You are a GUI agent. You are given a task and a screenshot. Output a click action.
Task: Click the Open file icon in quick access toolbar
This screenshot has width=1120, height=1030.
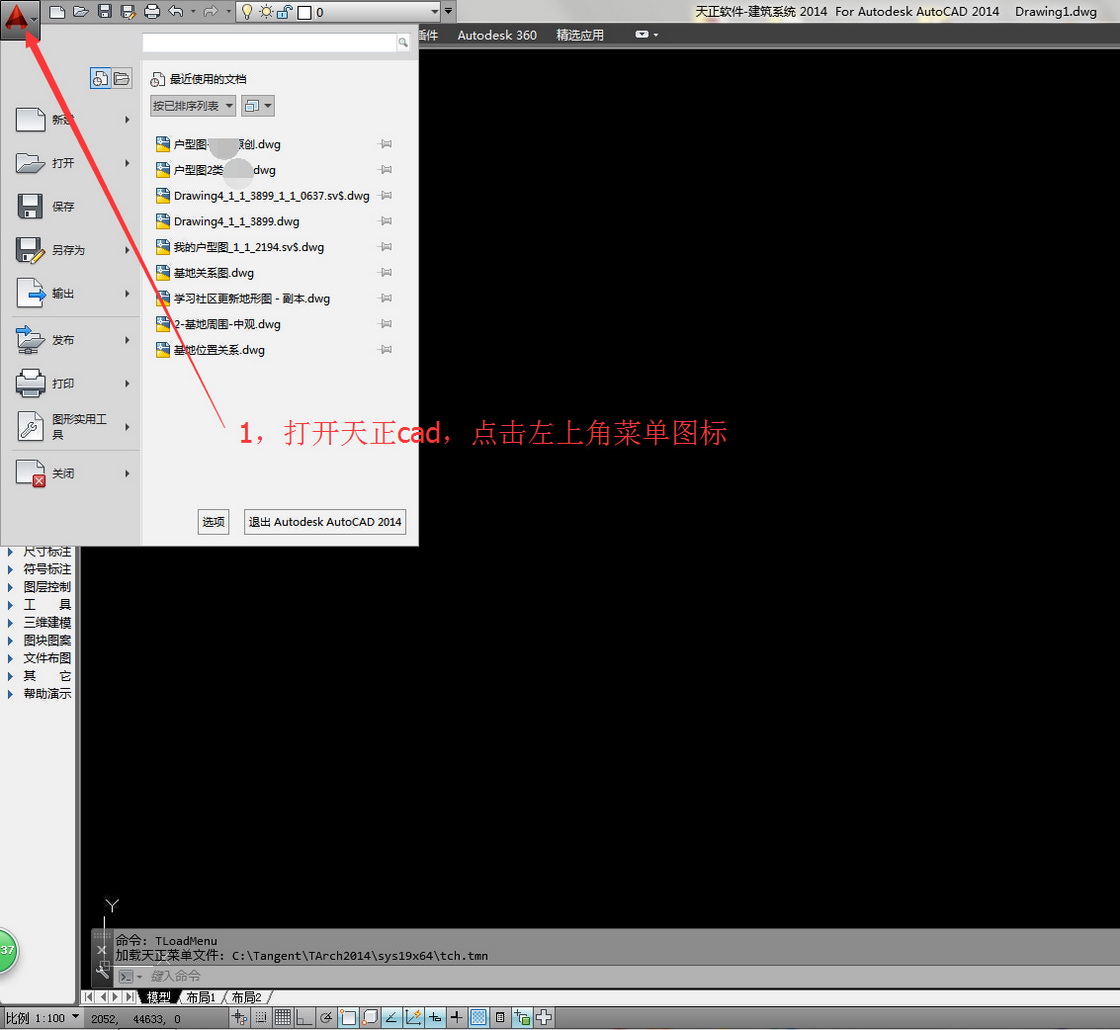(x=81, y=11)
